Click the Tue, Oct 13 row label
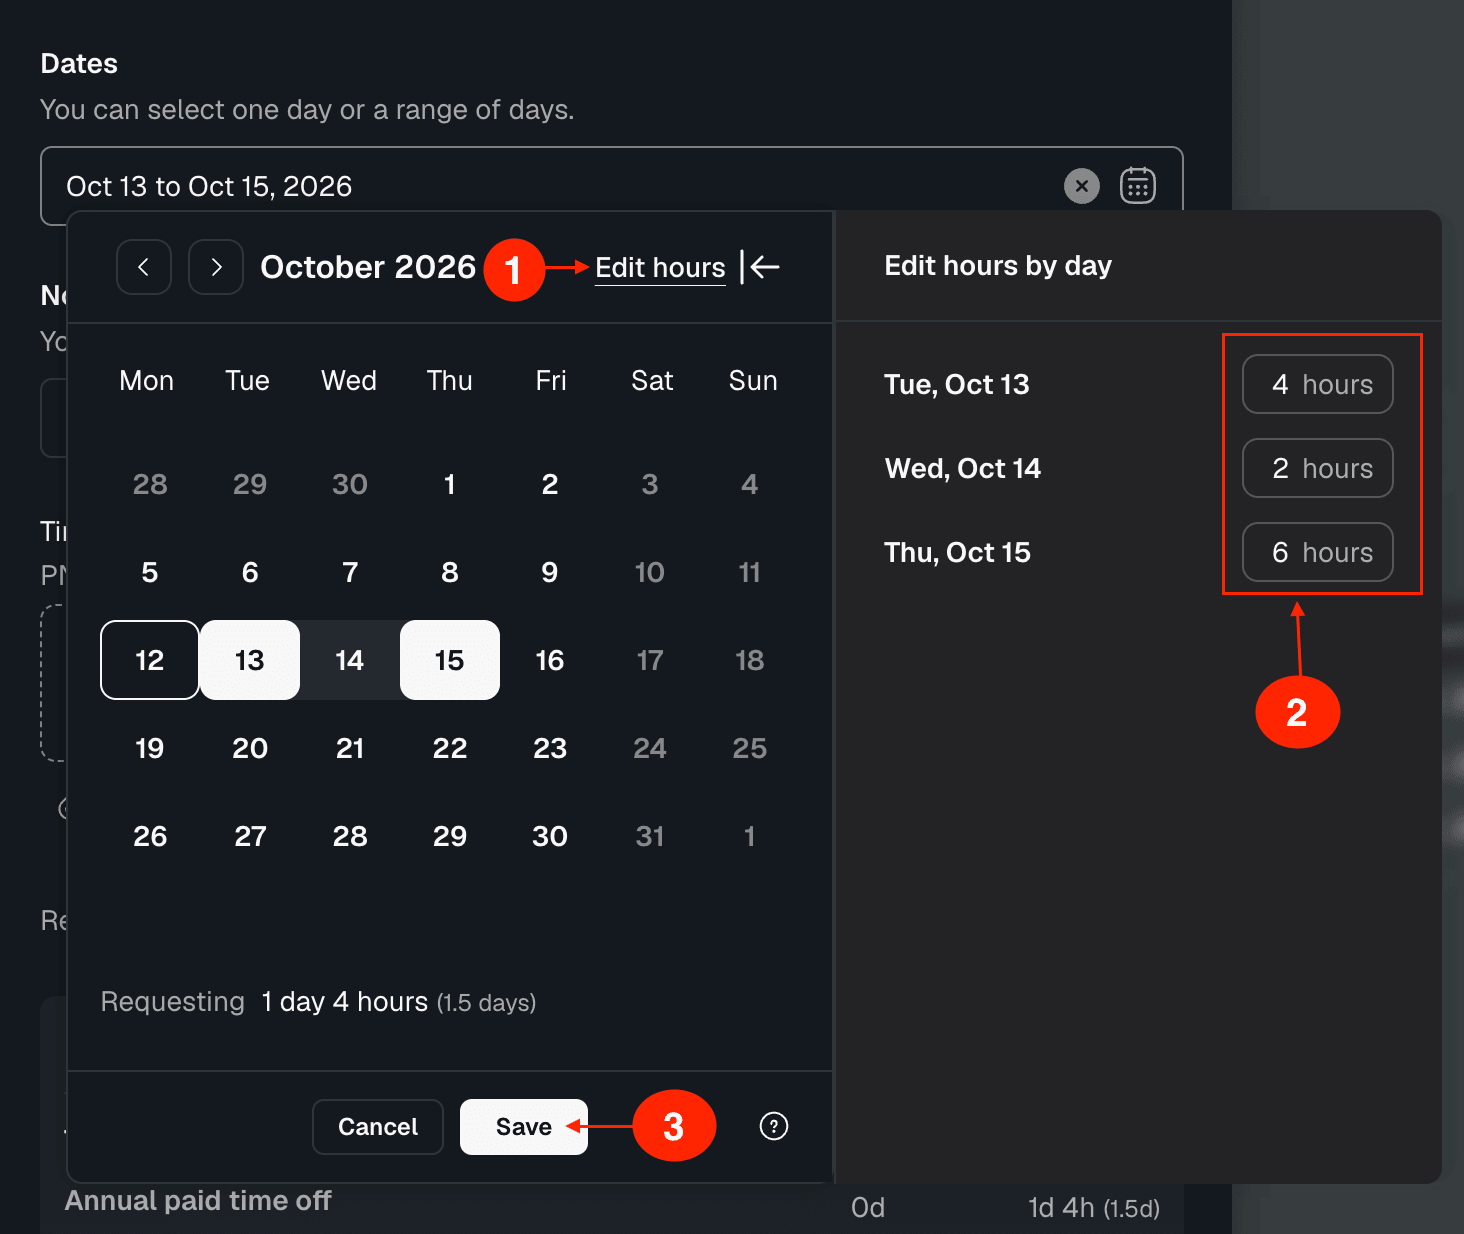This screenshot has height=1234, width=1464. coord(957,385)
